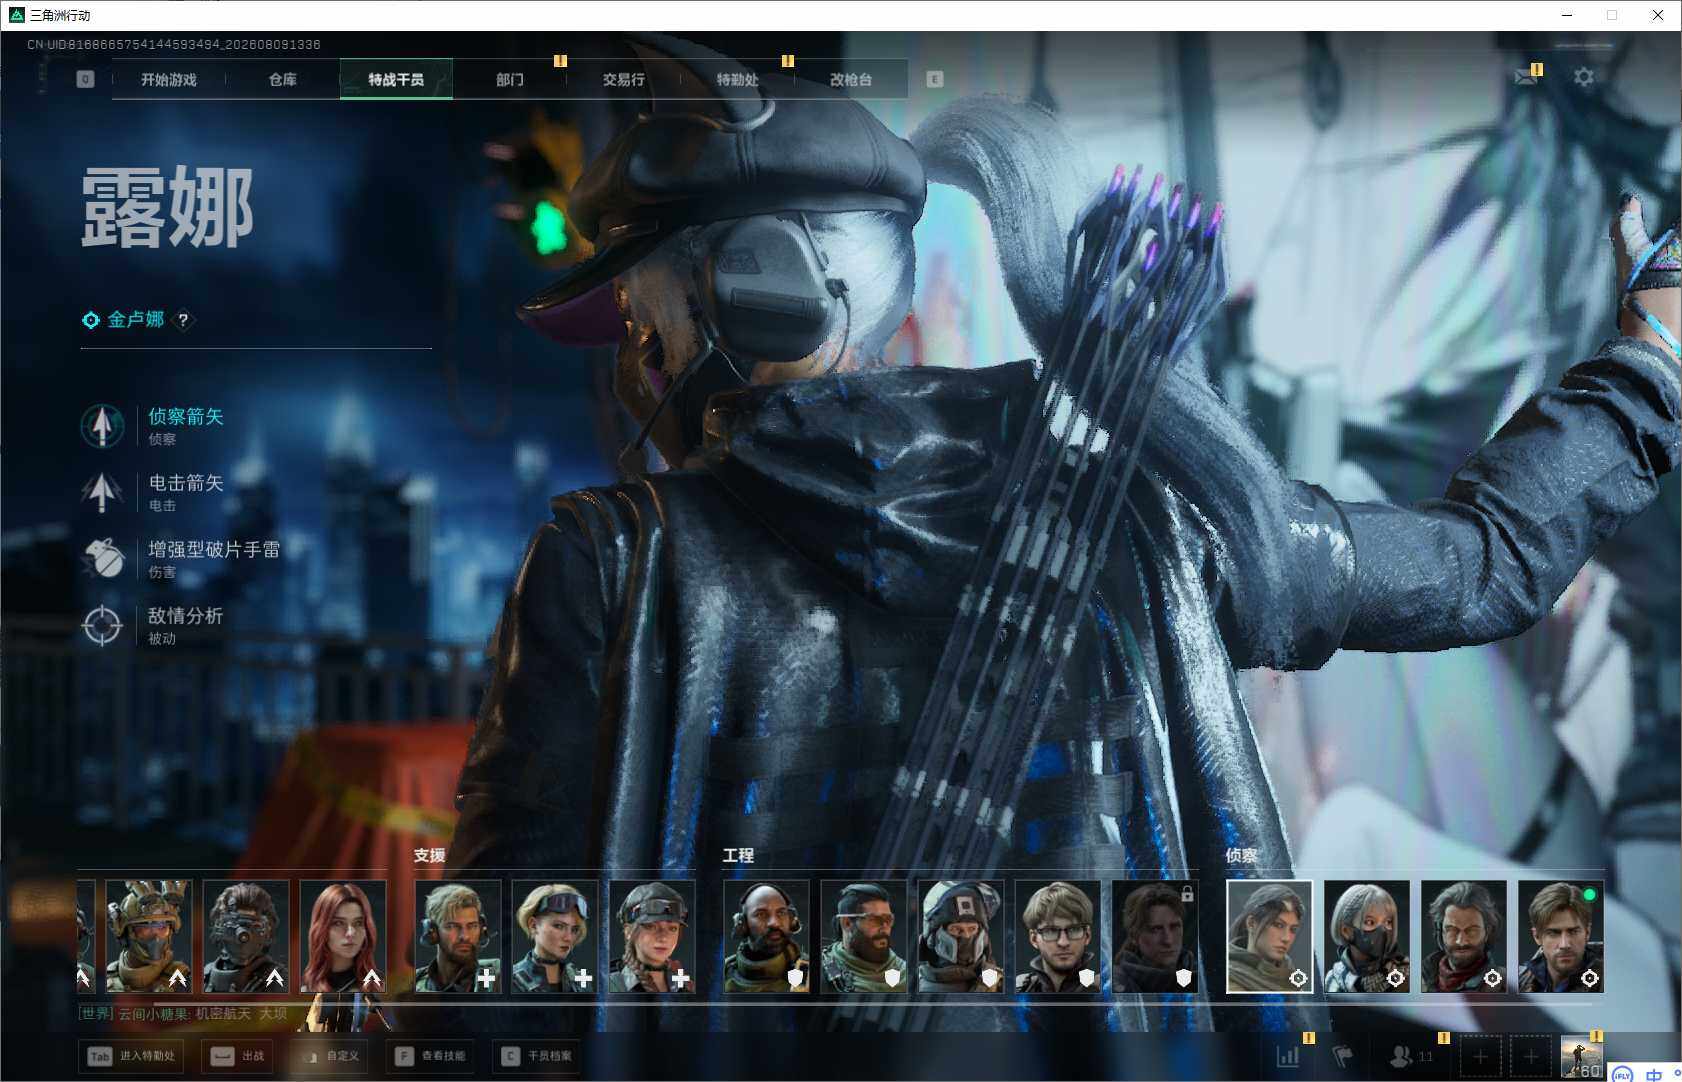The image size is (1682, 1082).
Task: Click the 敌情分析 skill name
Action: (x=186, y=616)
